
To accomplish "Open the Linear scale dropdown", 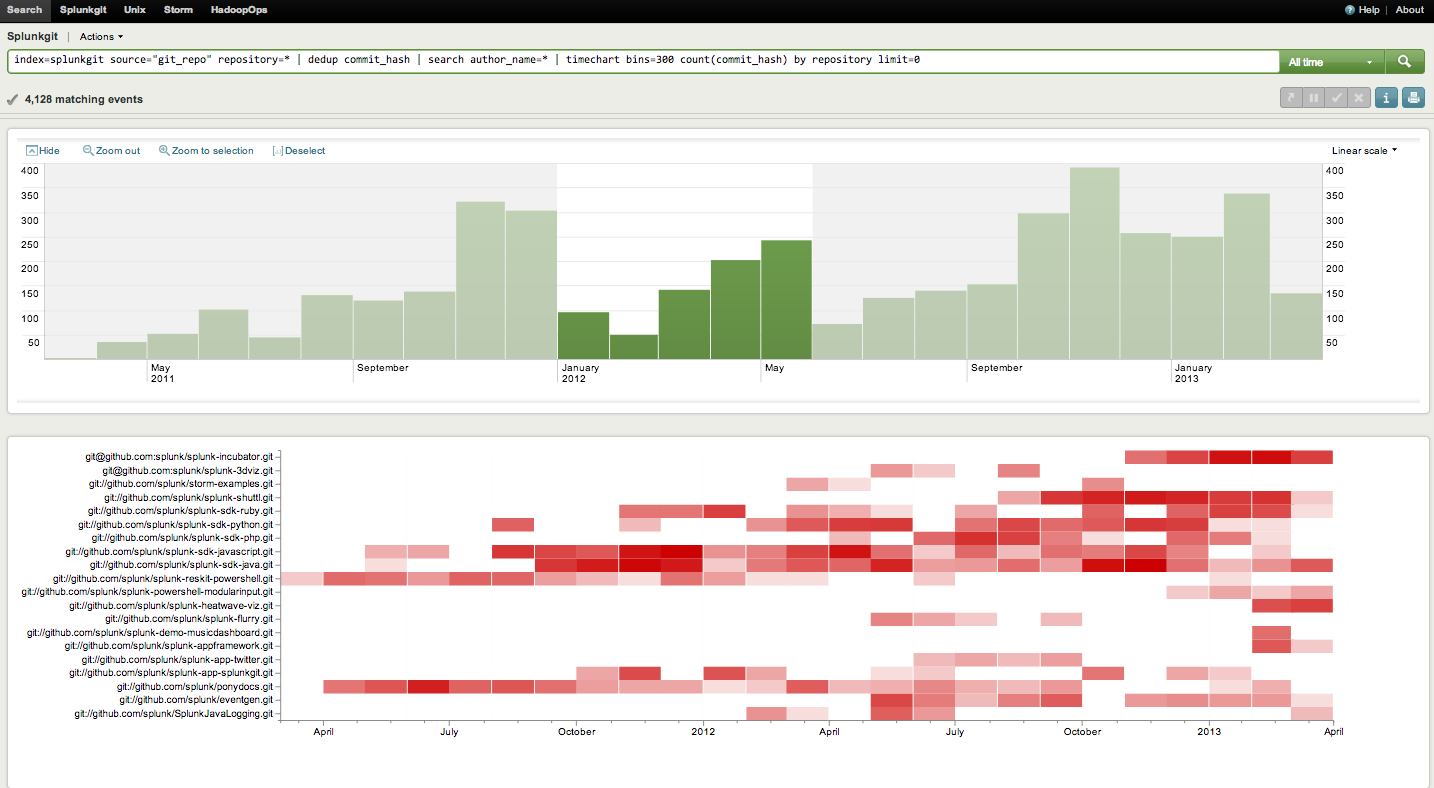I will pyautogui.click(x=1363, y=150).
